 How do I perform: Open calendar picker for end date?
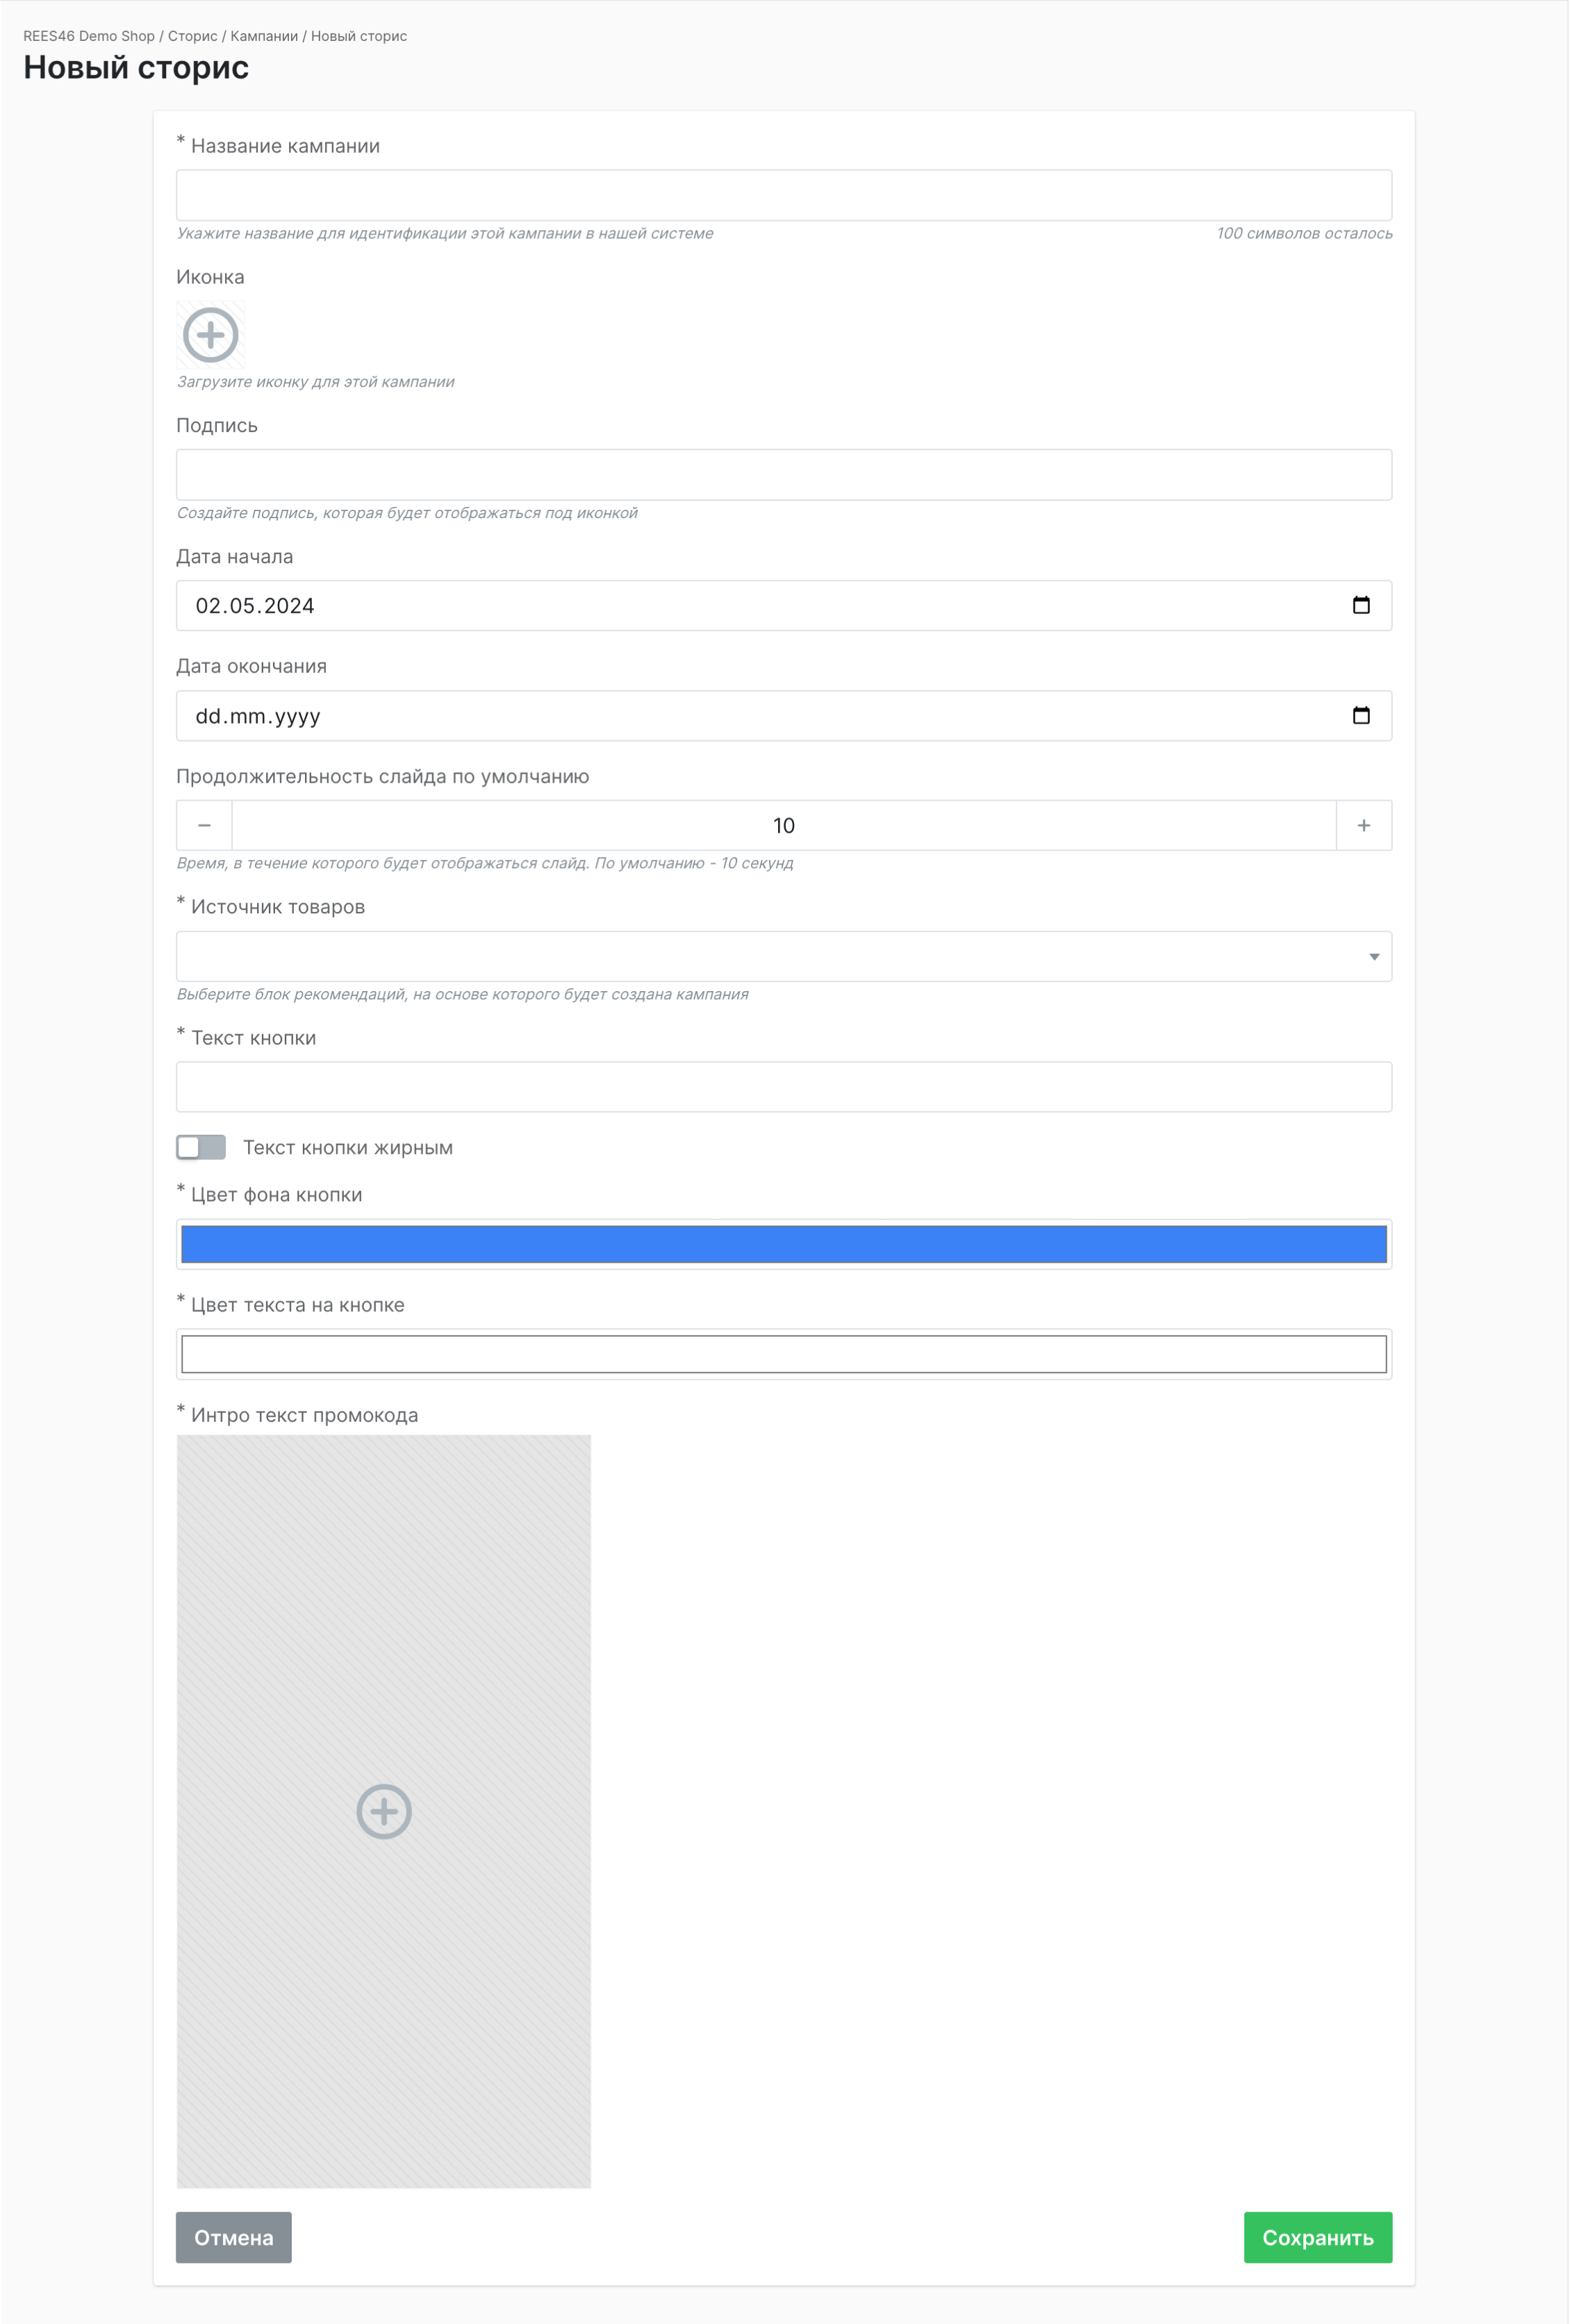1360,715
